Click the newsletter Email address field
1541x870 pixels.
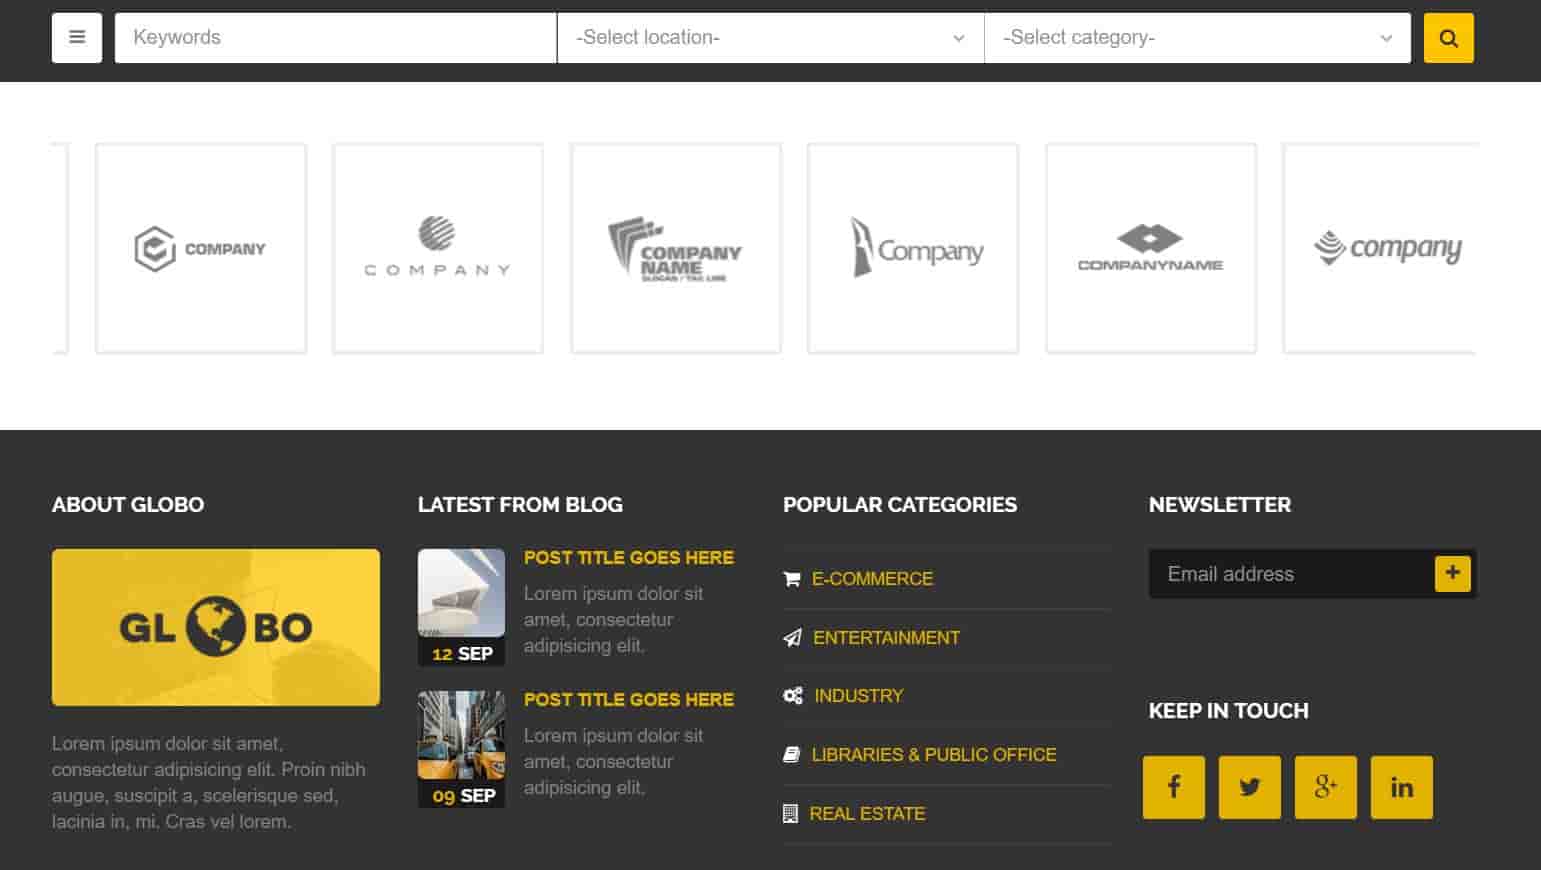(x=1290, y=574)
